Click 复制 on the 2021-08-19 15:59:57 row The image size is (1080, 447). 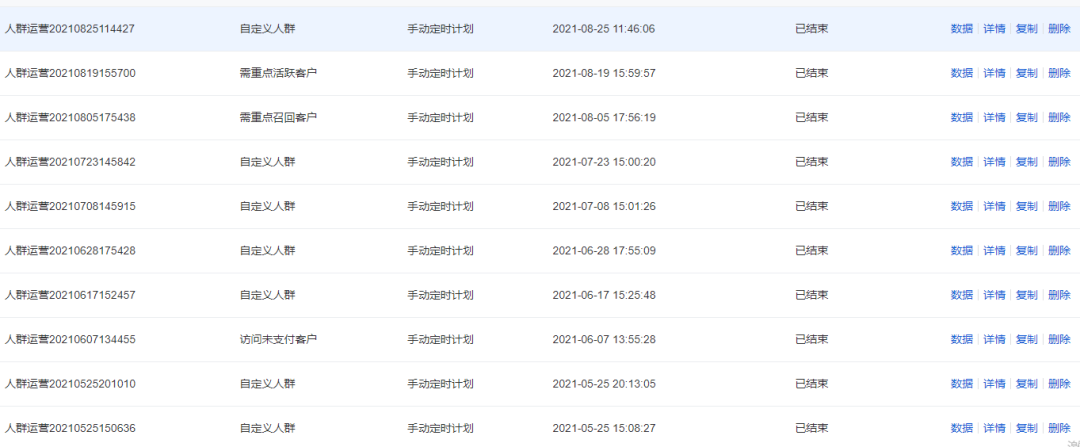tap(1026, 73)
